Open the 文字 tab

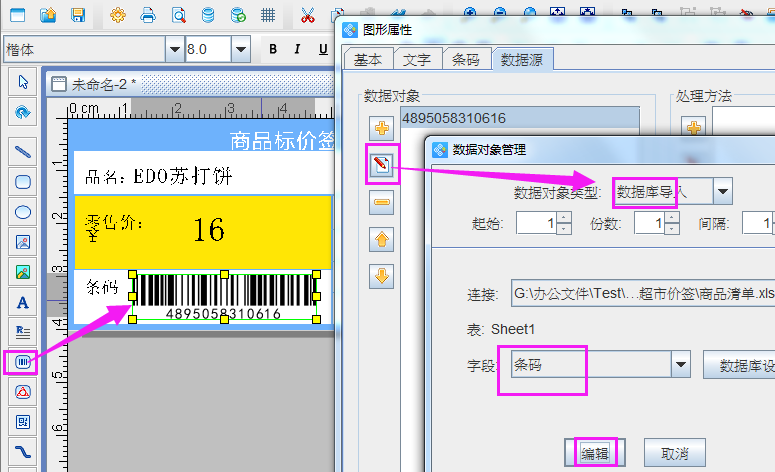pos(417,59)
